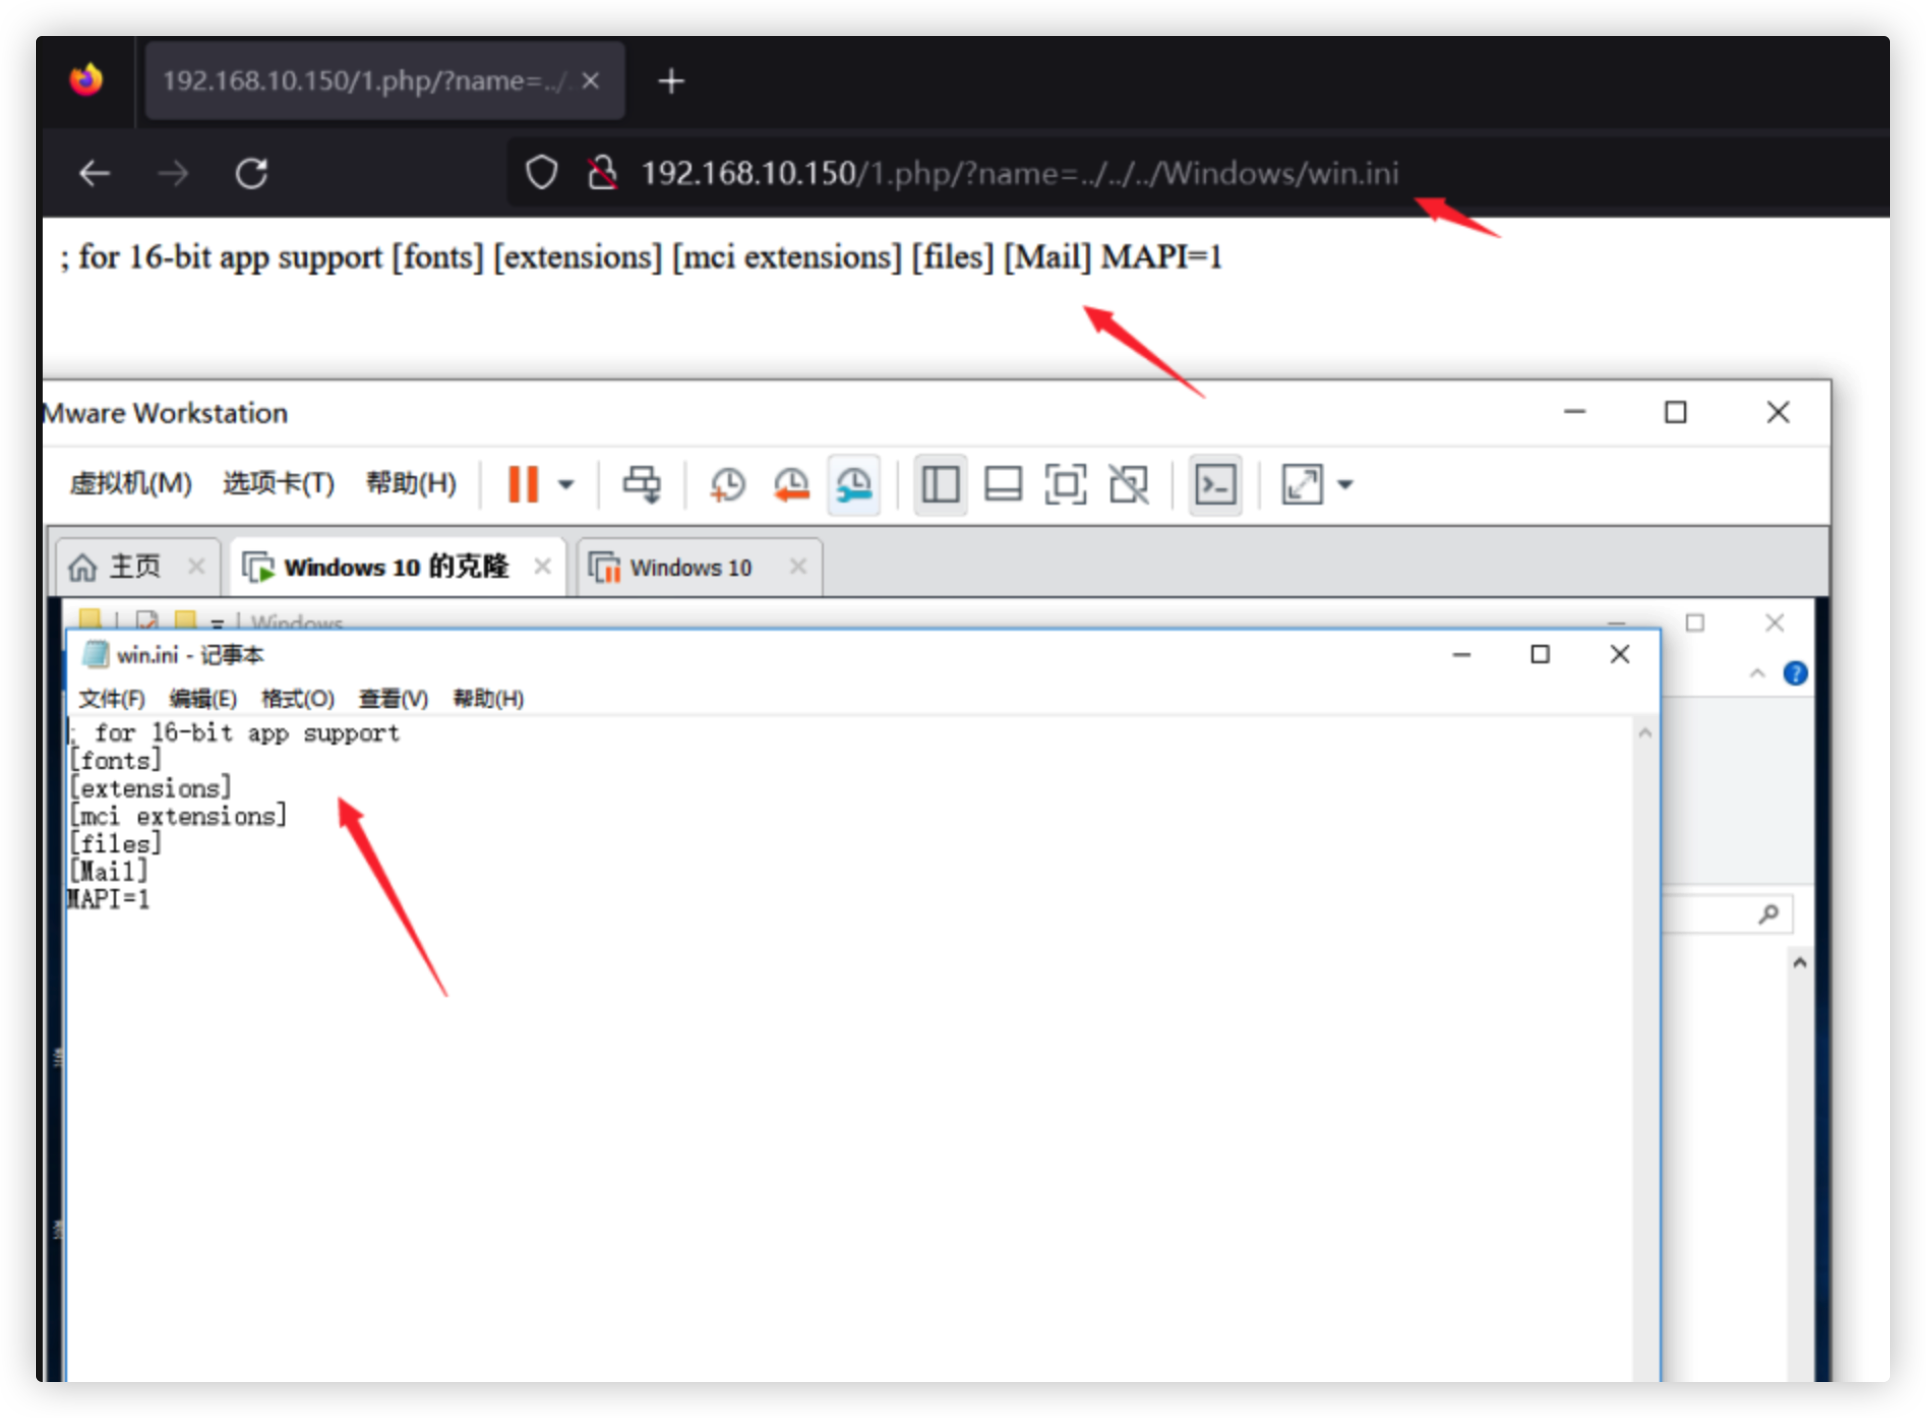Viewport: 1926px width, 1418px height.
Task: Toggle the thumbnail bar view button
Action: coord(1003,485)
